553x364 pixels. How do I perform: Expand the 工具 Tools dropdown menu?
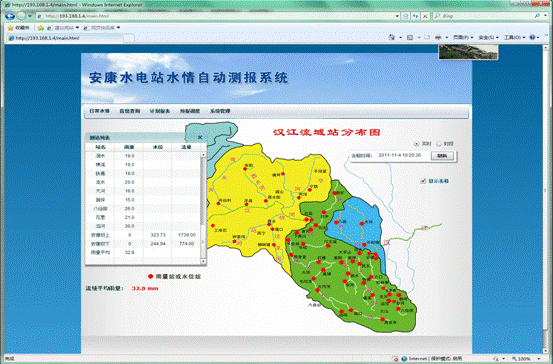pyautogui.click(x=514, y=37)
